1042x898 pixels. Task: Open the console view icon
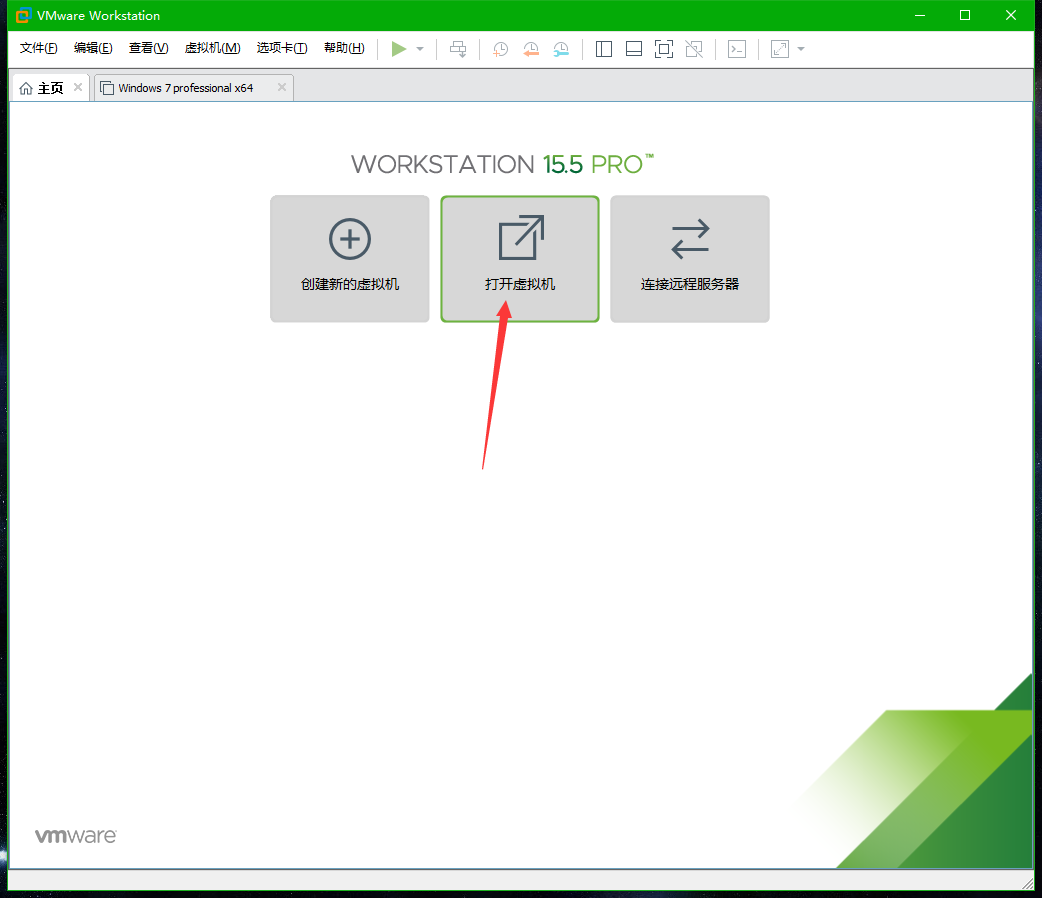click(x=737, y=49)
